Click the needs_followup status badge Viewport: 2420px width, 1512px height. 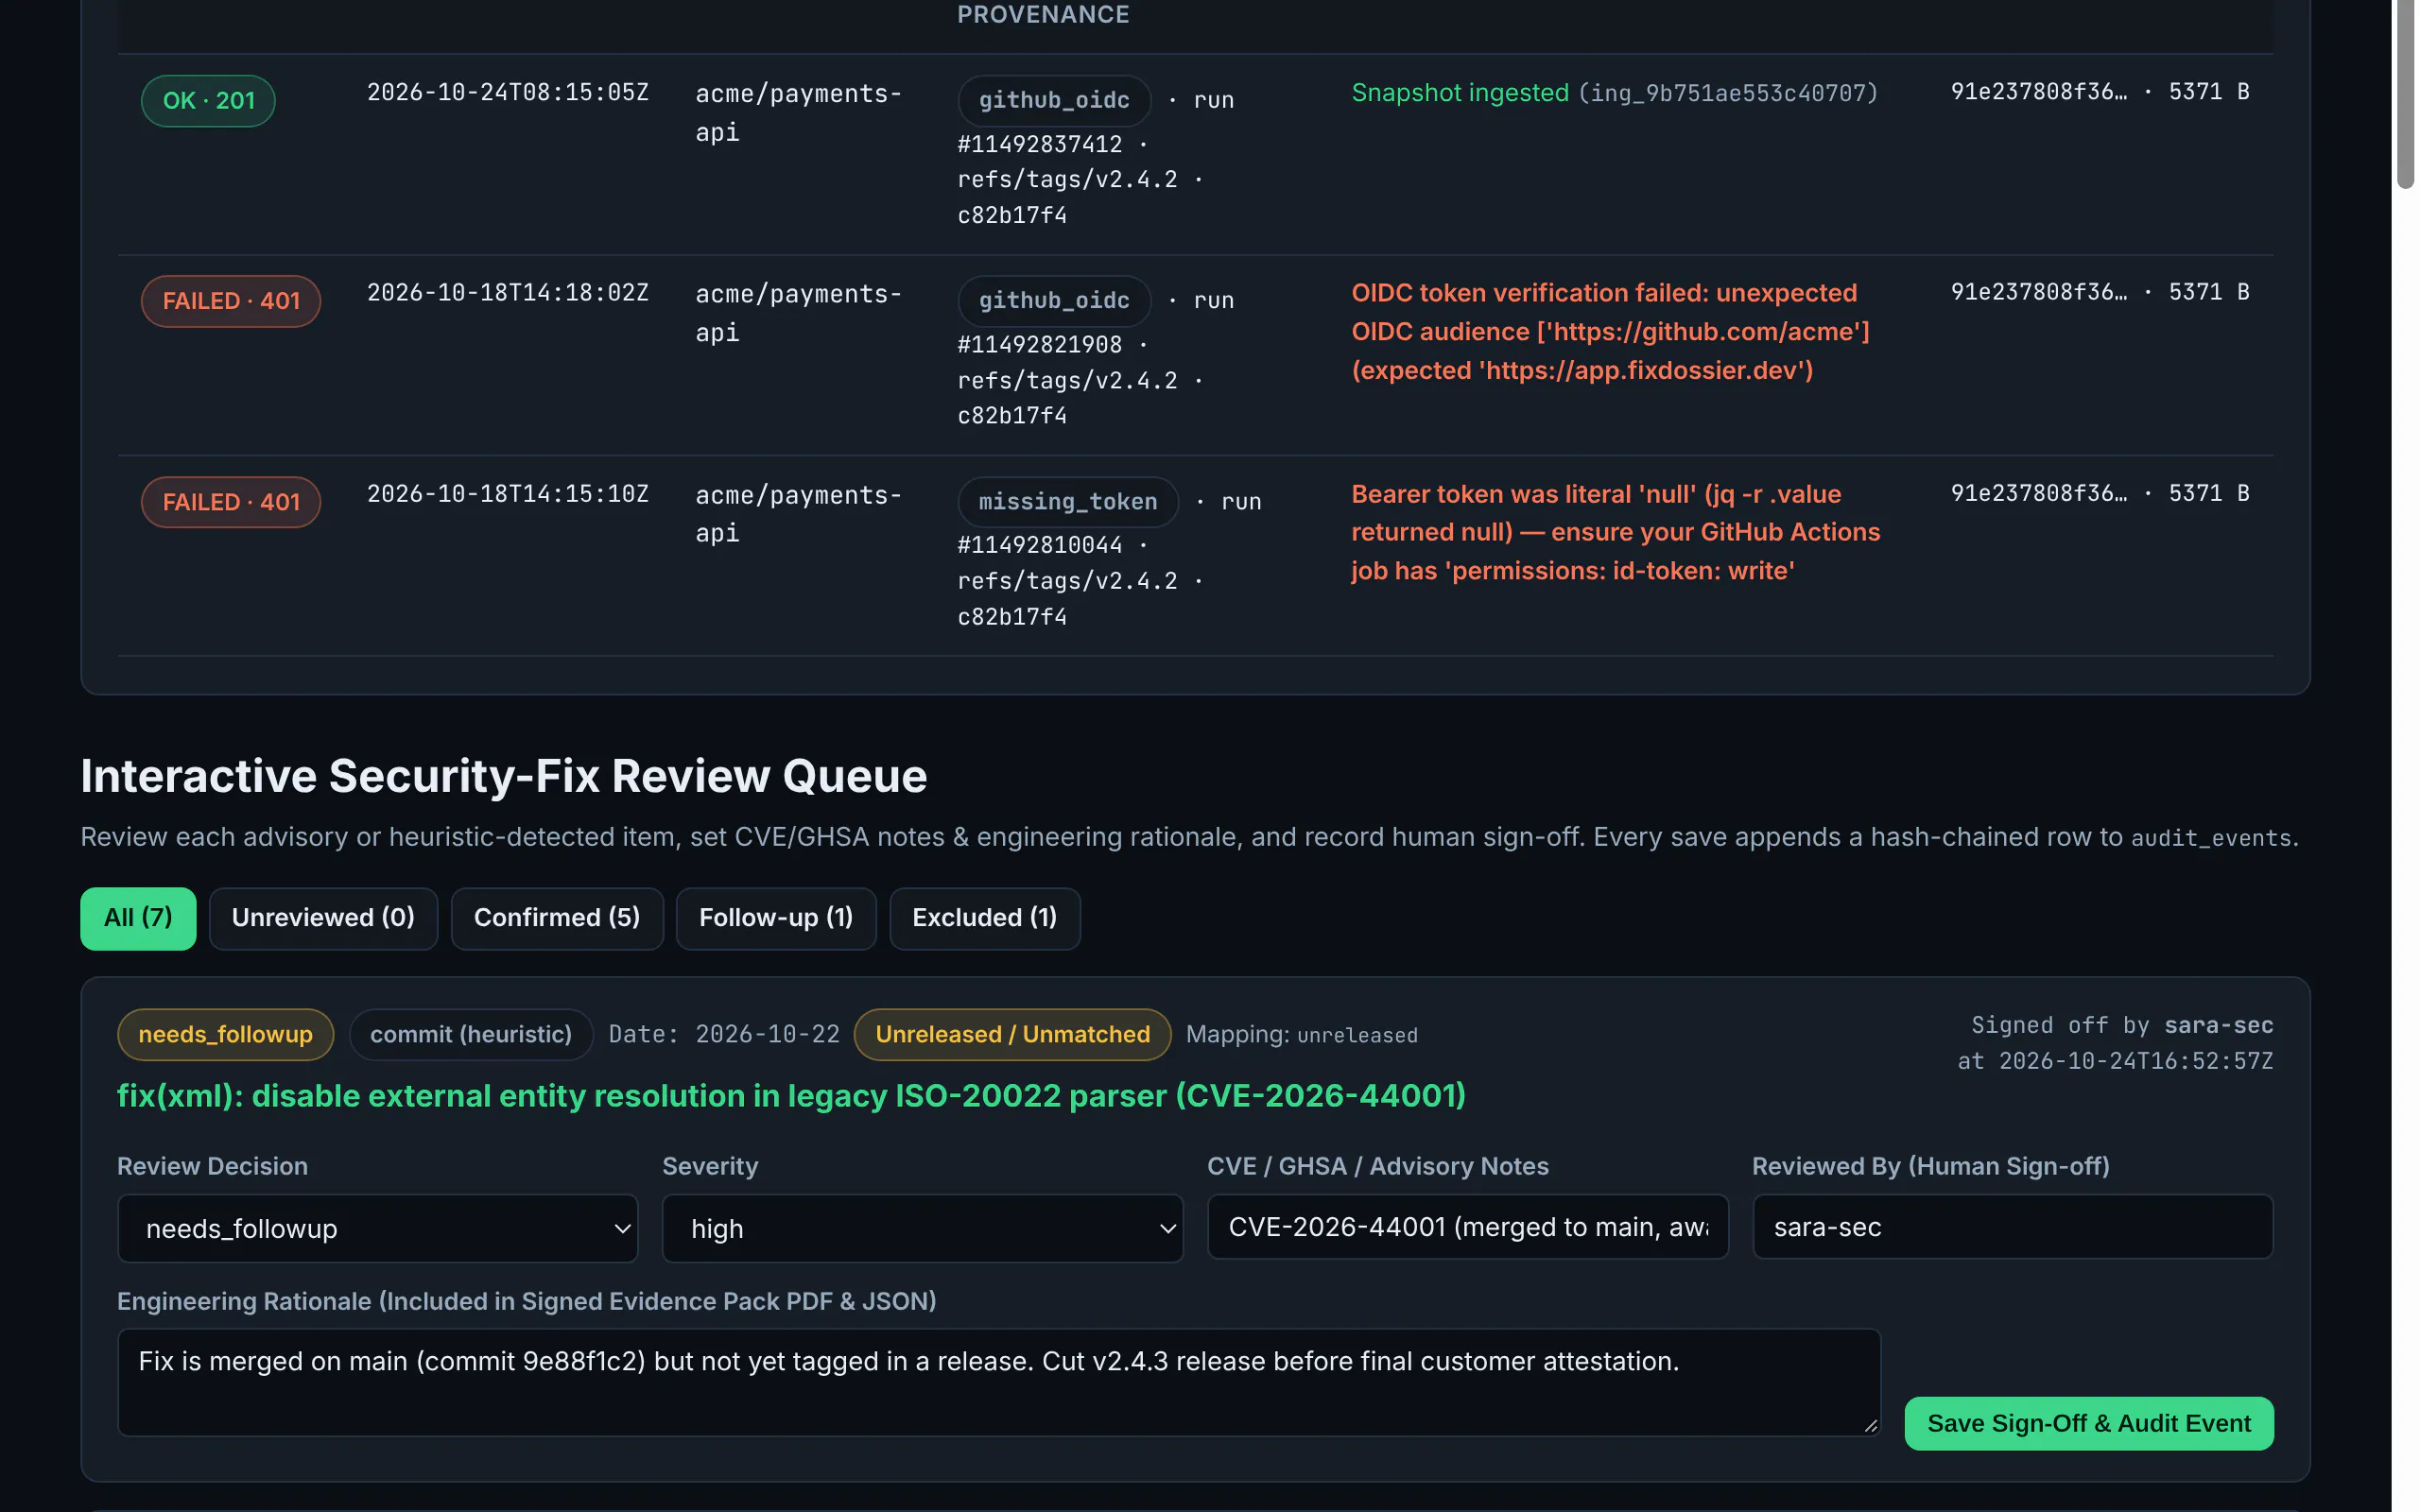pos(225,1034)
